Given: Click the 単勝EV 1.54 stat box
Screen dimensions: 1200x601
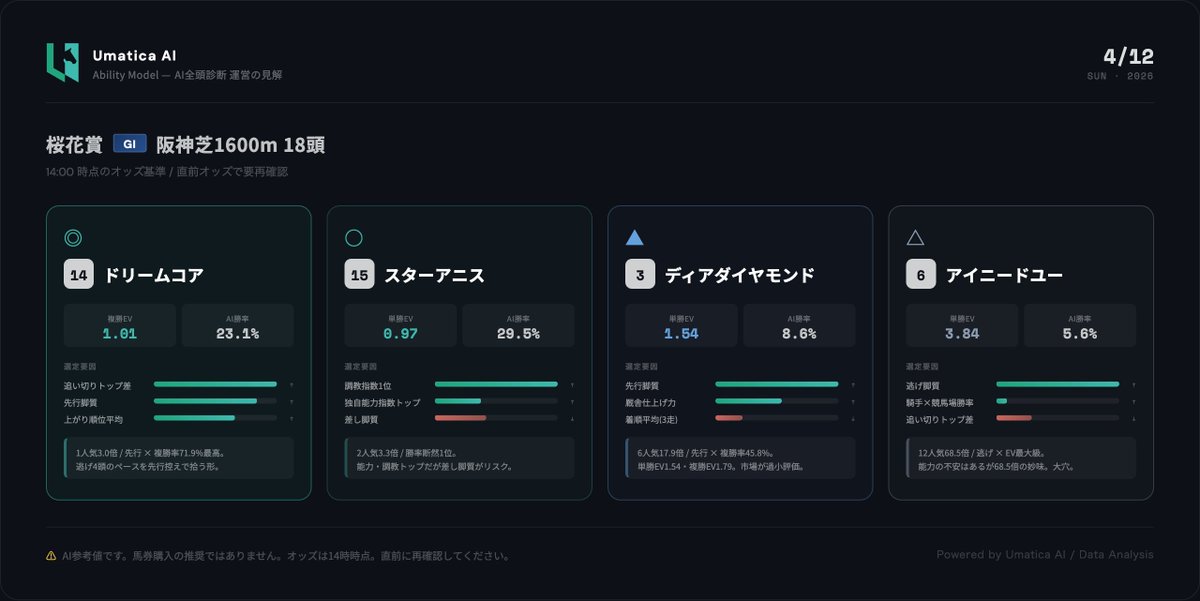Looking at the screenshot, I should [681, 326].
